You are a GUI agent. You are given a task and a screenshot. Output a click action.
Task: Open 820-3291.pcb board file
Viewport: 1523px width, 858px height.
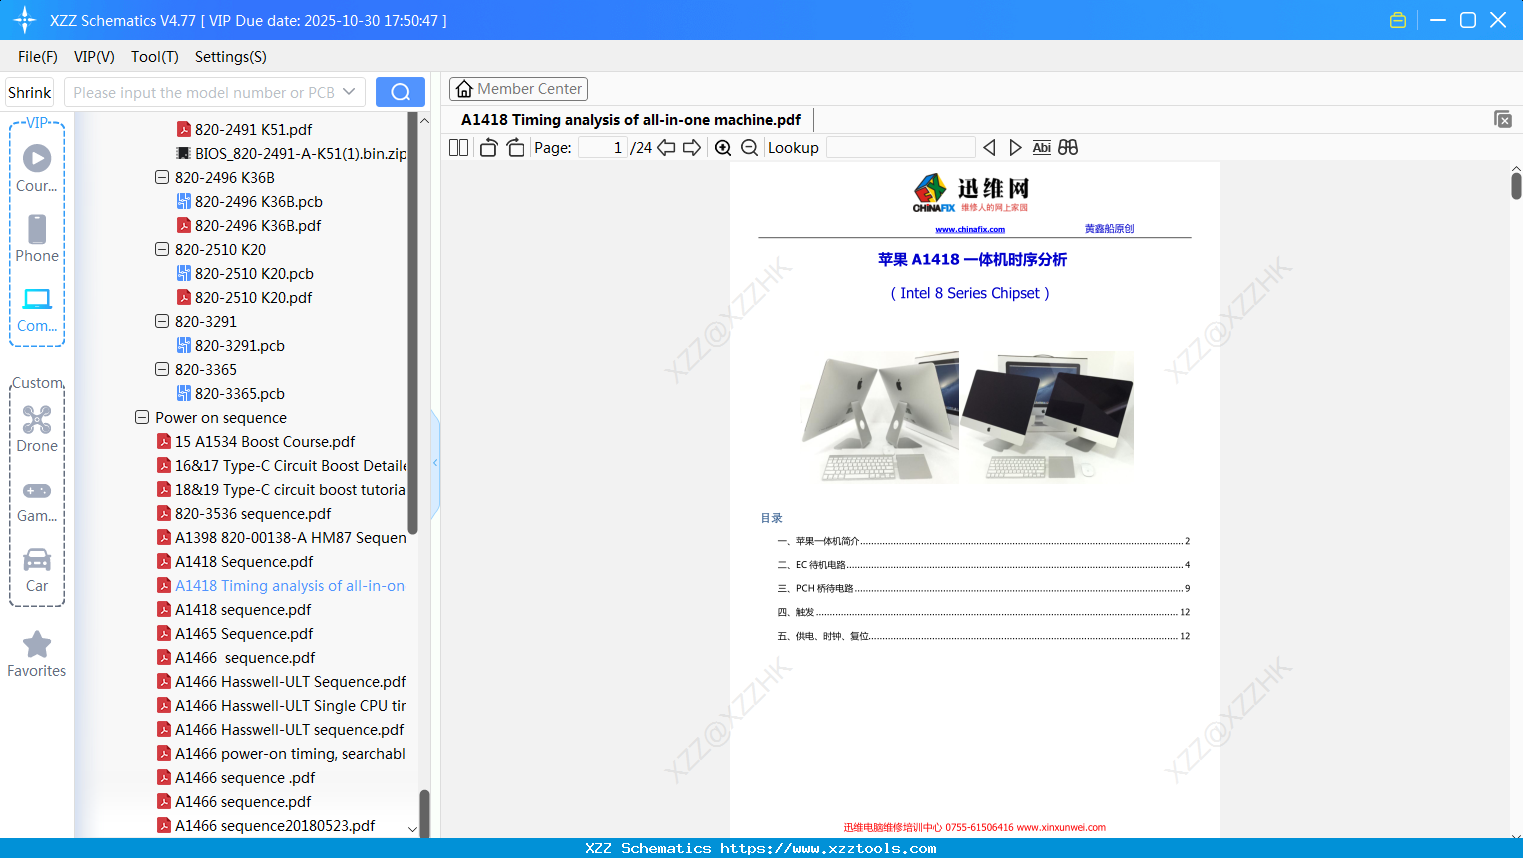(x=231, y=346)
